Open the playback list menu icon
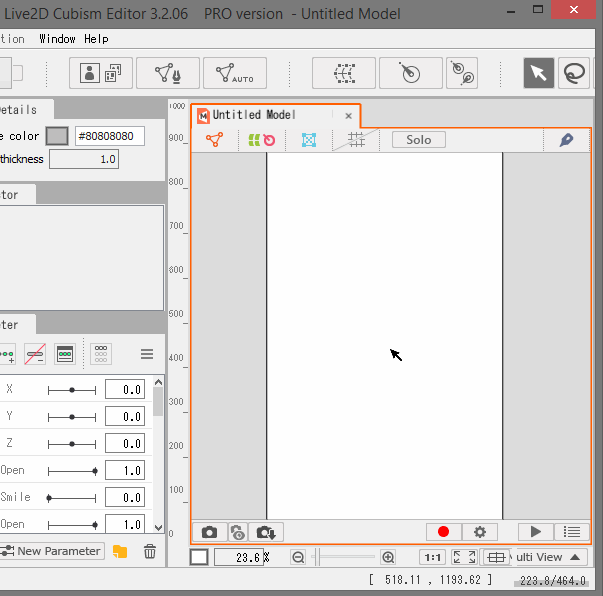This screenshot has height=596, width=603. [572, 532]
